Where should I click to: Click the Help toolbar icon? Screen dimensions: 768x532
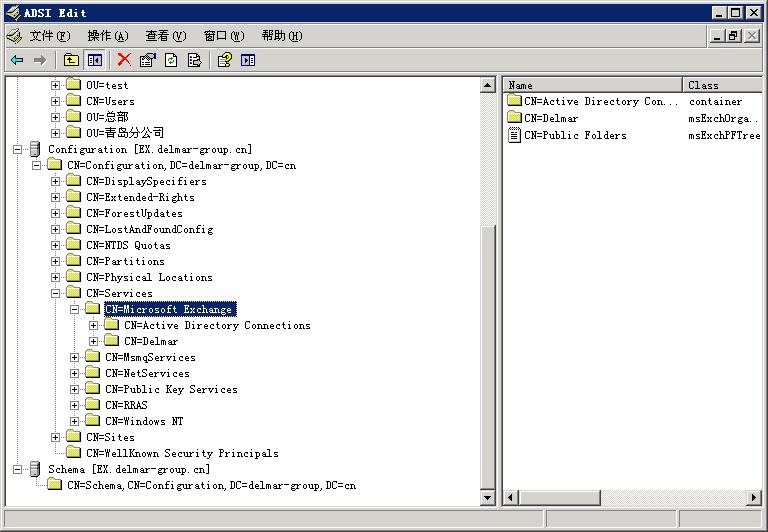[225, 60]
